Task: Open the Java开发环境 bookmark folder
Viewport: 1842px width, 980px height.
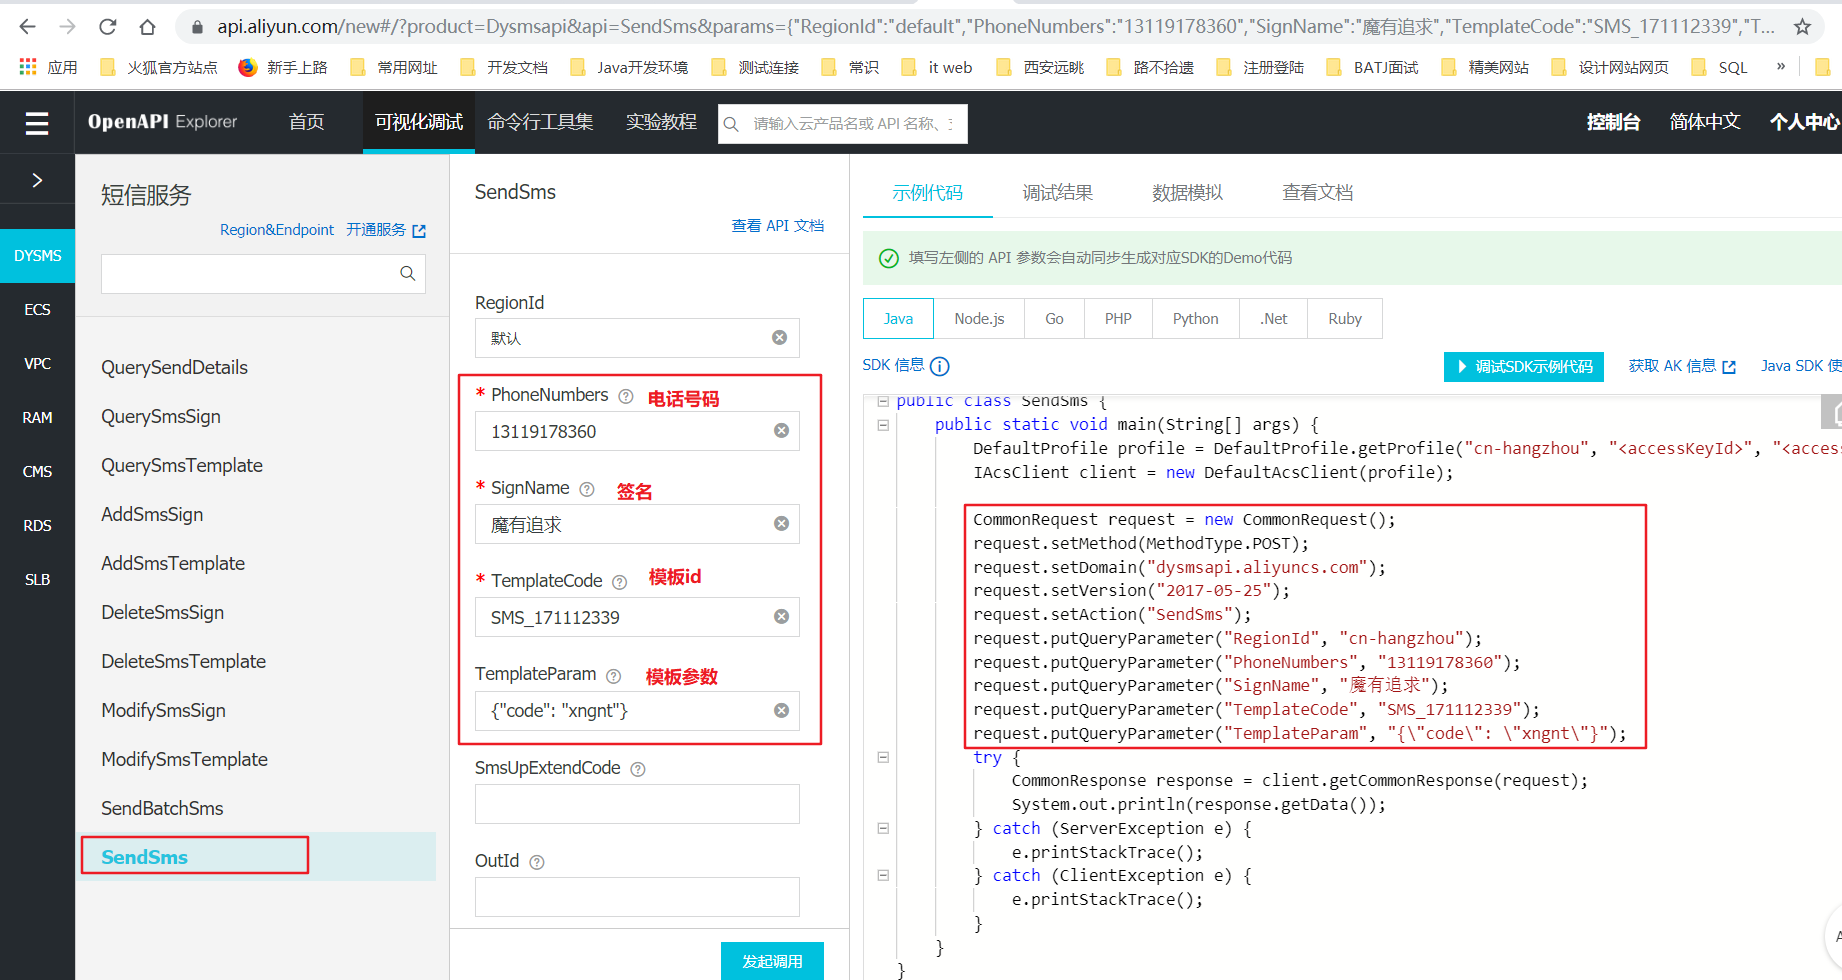Action: [629, 67]
